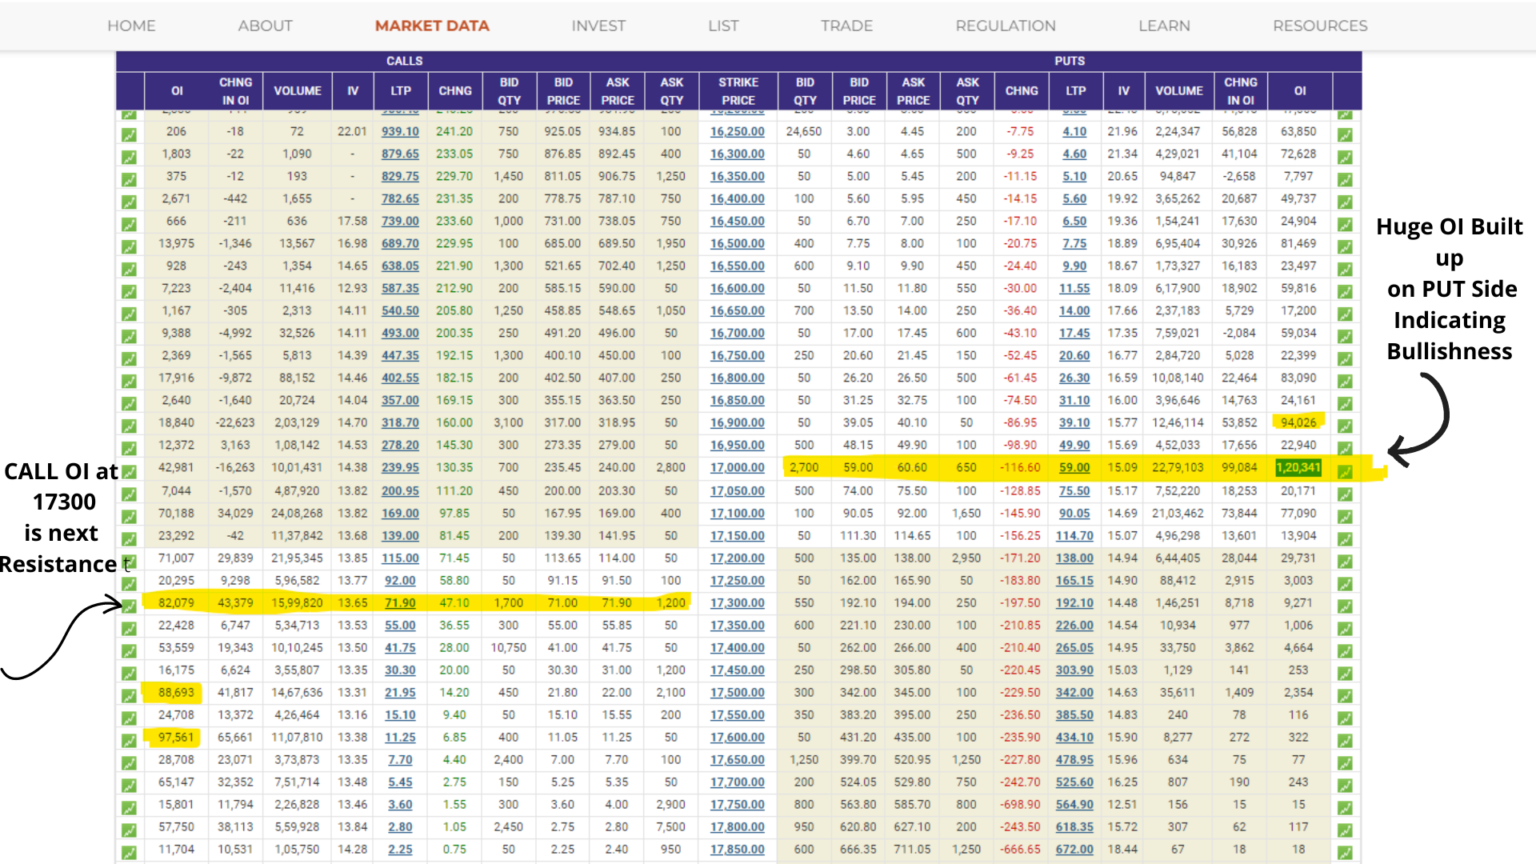Open the calls LTP link 239.95
This screenshot has width=1536, height=864.
pos(400,468)
